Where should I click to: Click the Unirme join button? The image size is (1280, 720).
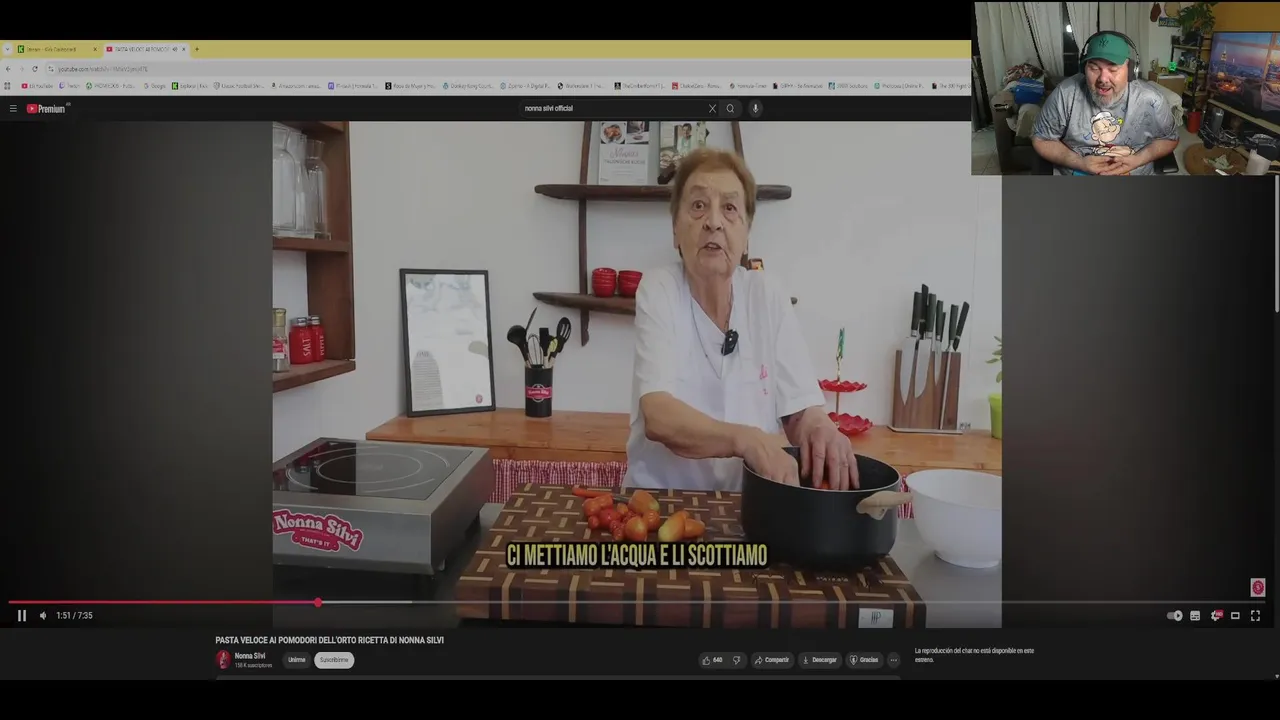(297, 660)
